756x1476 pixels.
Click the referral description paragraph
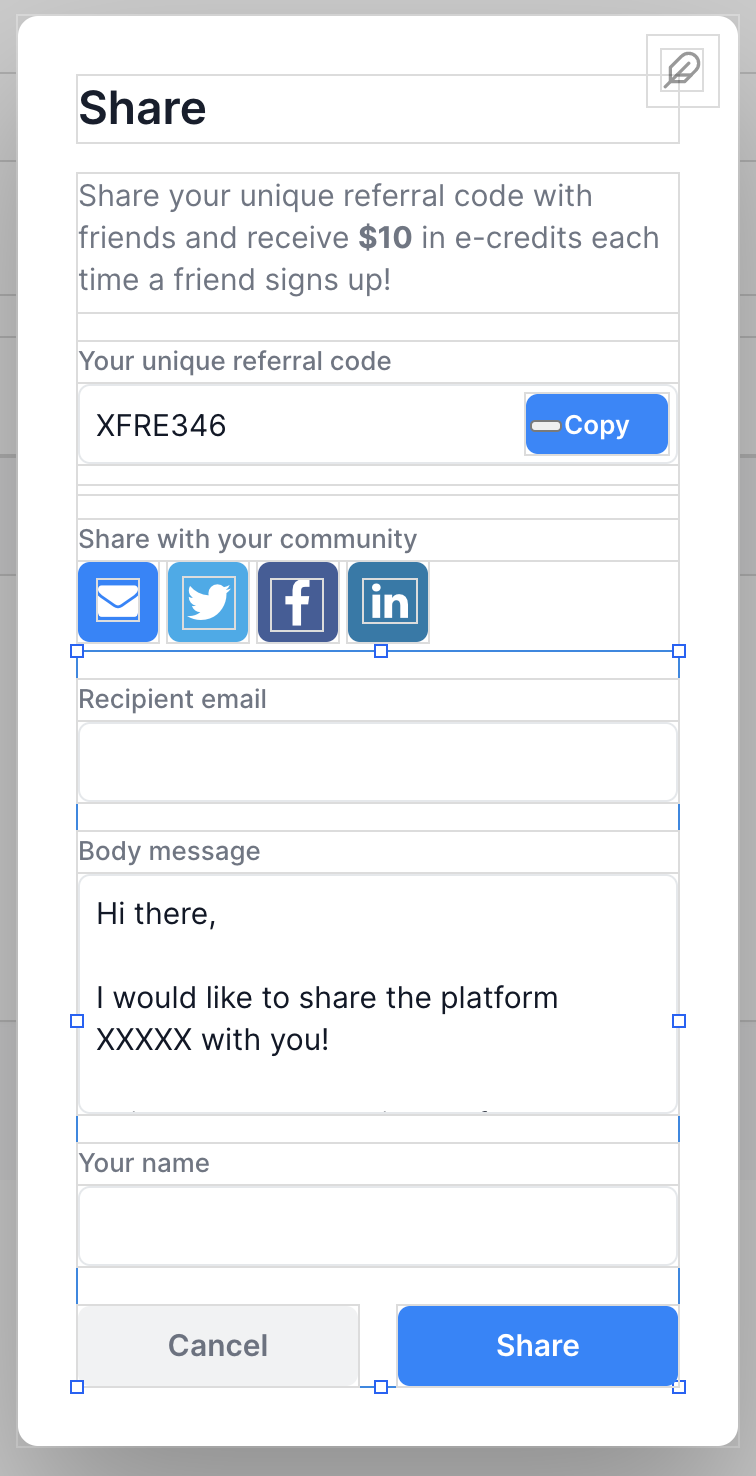368,238
